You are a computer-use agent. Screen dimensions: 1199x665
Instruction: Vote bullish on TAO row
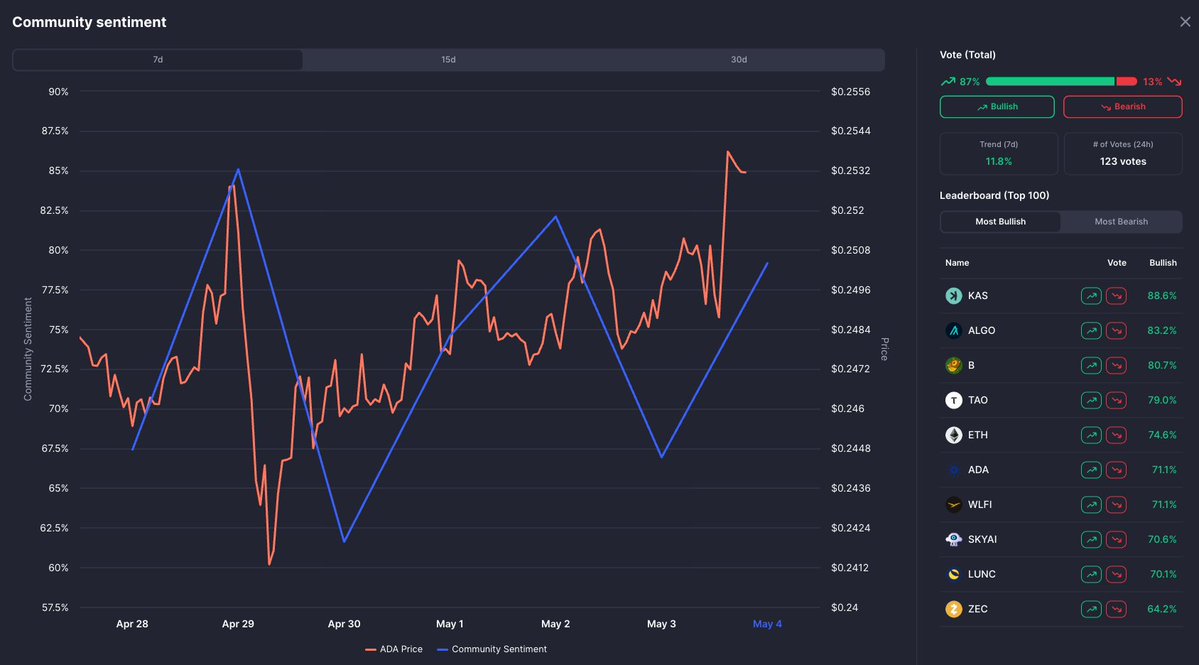pos(1091,400)
